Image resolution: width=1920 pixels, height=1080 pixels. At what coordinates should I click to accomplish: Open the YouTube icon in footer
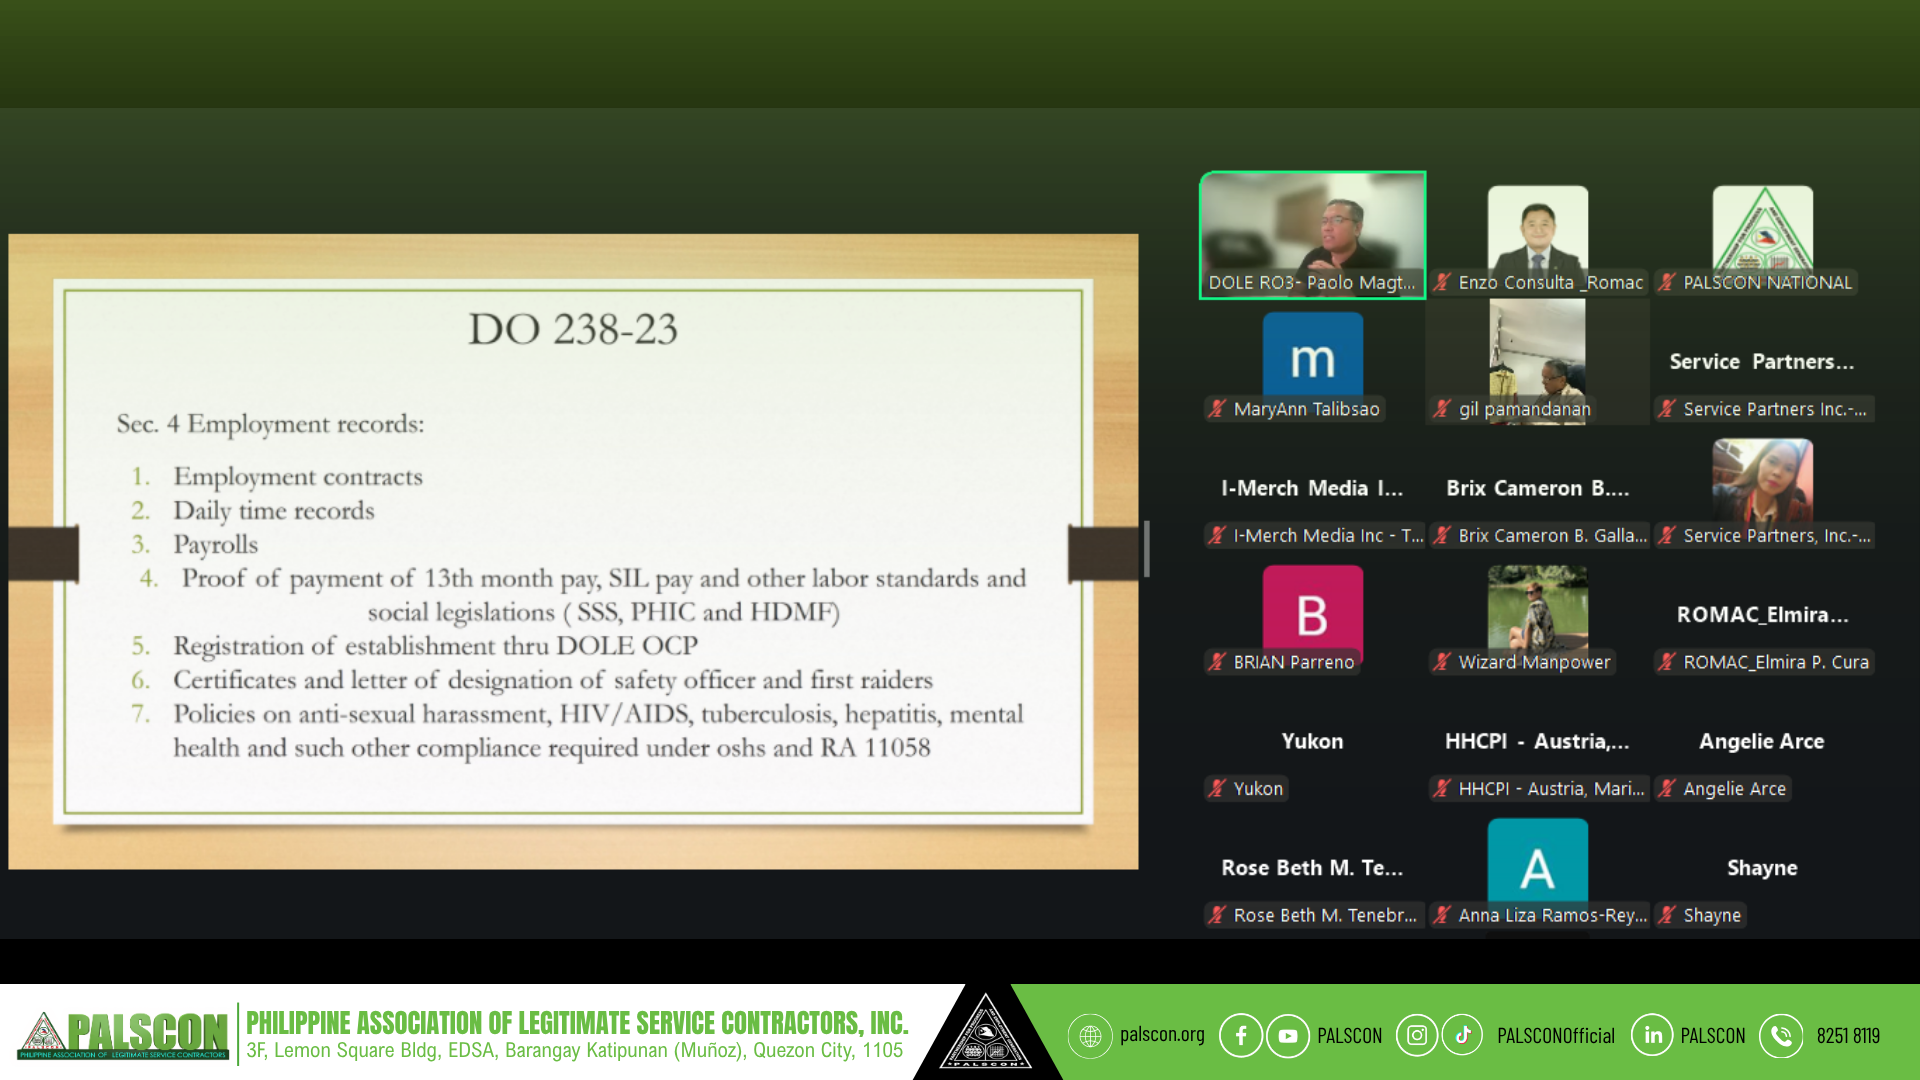tap(1288, 1036)
